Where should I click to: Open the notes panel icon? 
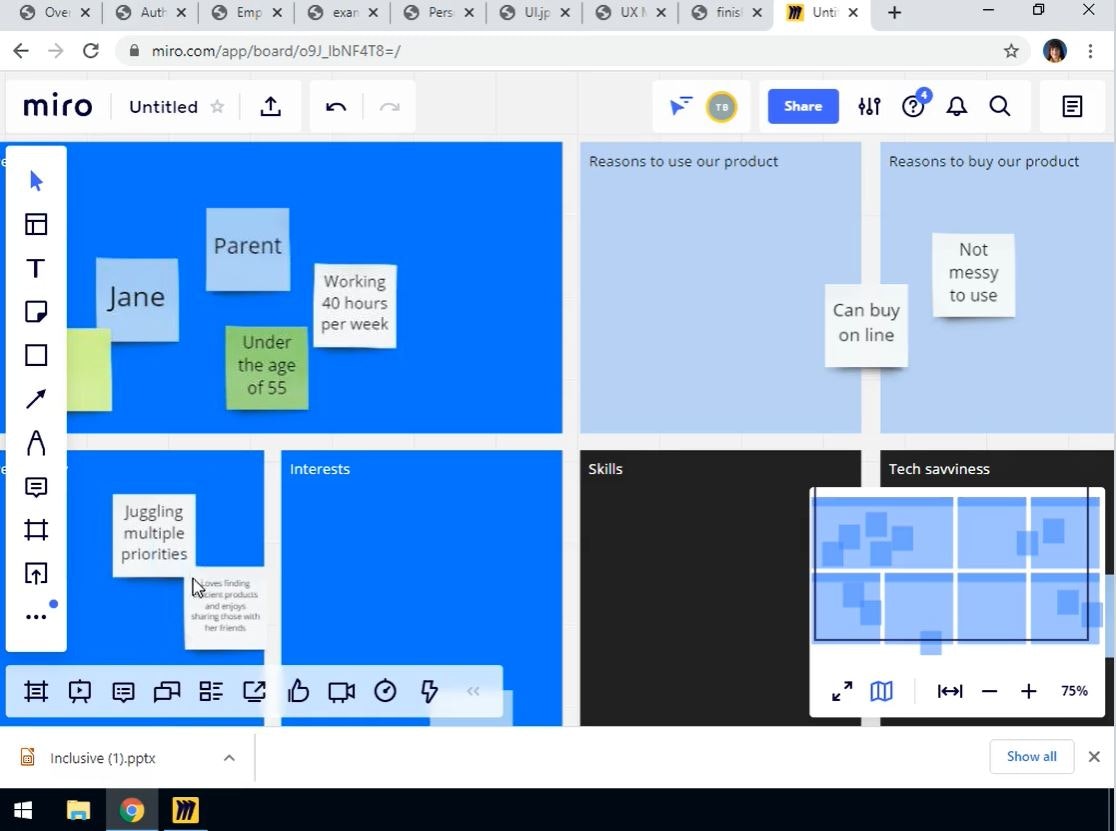[x=1072, y=107]
